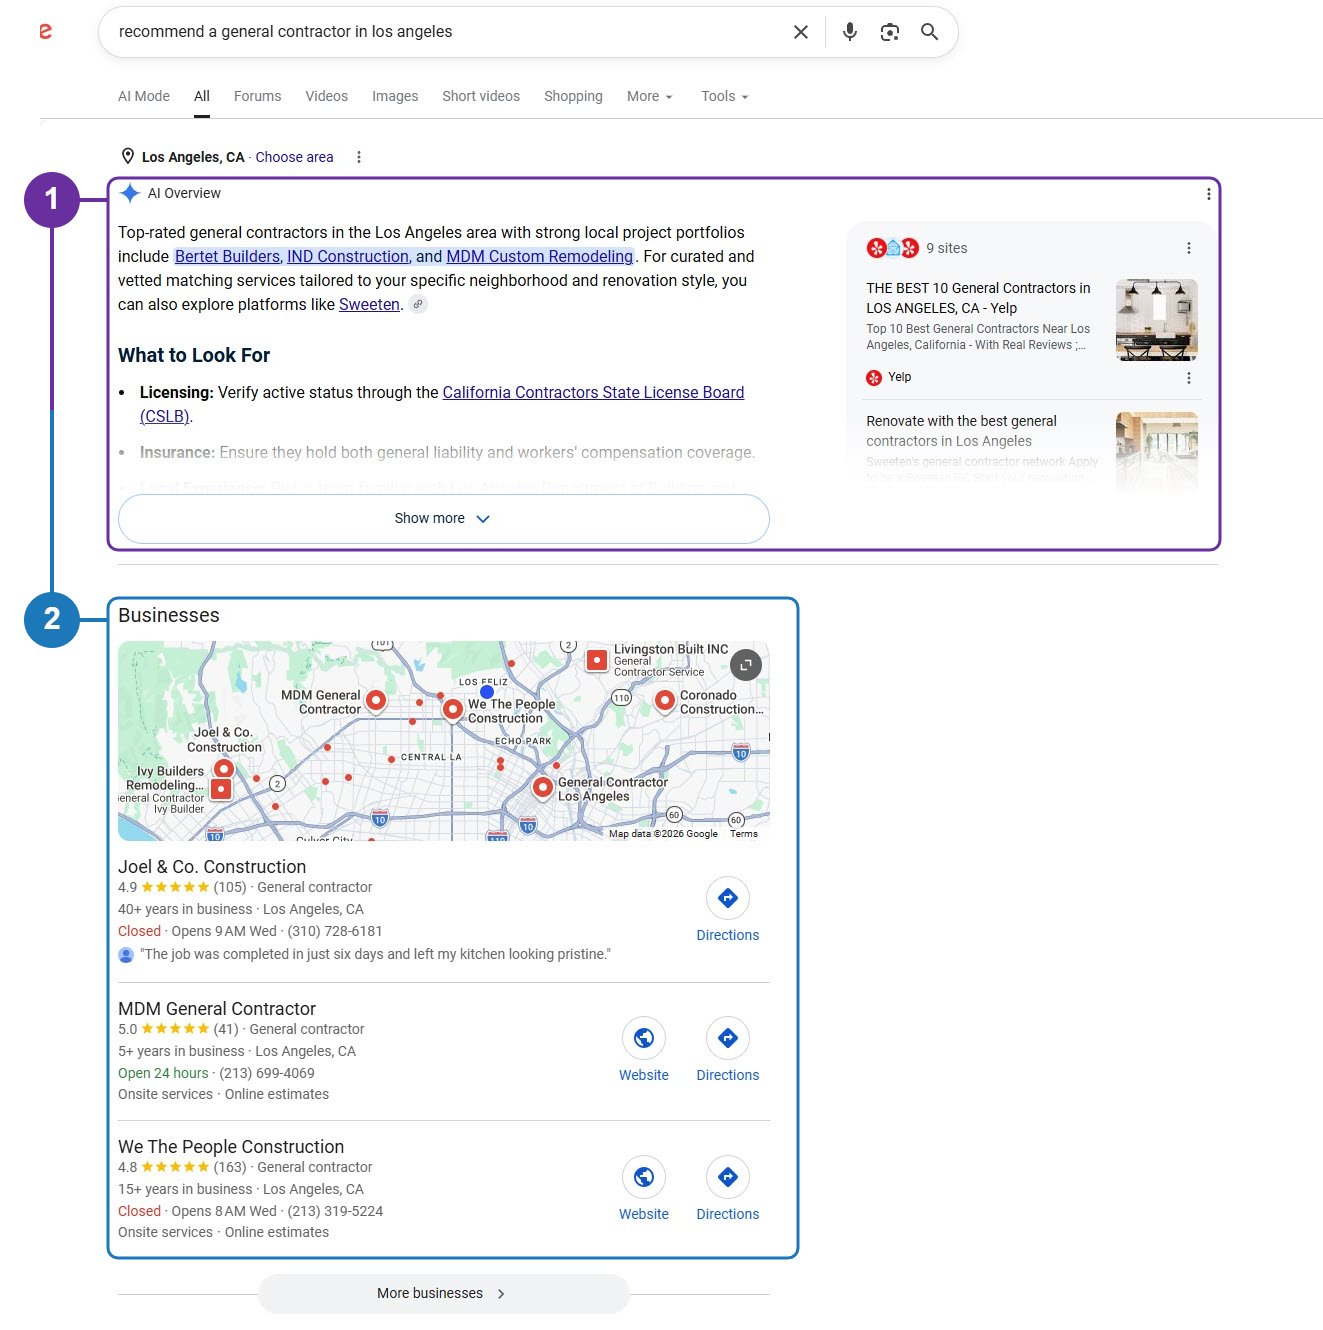Click the Ivy Builders Remodeling map marker
Screen dimensions: 1323x1330
point(221,789)
